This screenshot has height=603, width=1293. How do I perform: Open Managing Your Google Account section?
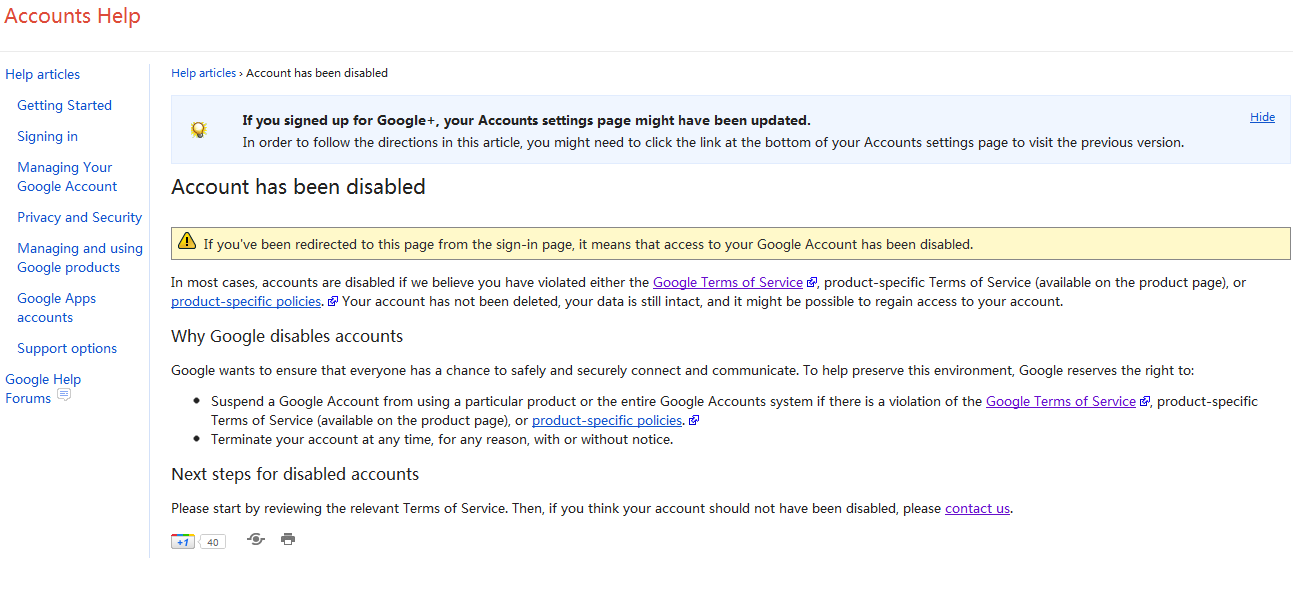tap(67, 177)
